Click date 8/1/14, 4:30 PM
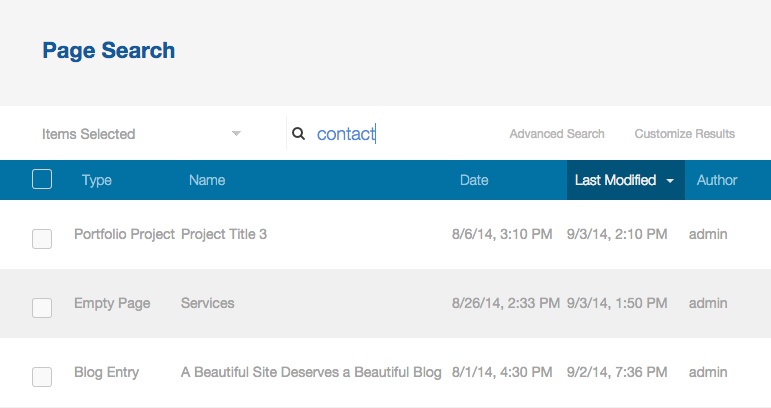The width and height of the screenshot is (771, 408). (502, 372)
